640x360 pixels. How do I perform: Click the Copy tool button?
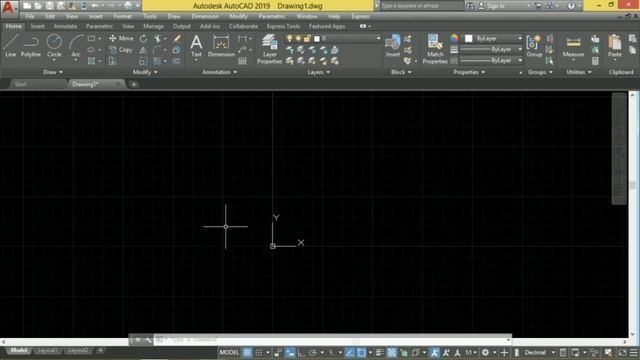[x=121, y=50]
